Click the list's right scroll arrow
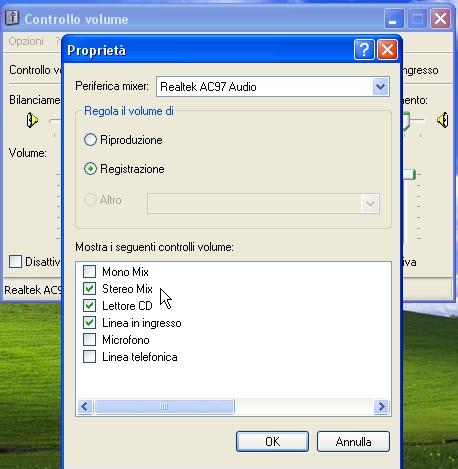This screenshot has height=469, width=458. tap(381, 407)
